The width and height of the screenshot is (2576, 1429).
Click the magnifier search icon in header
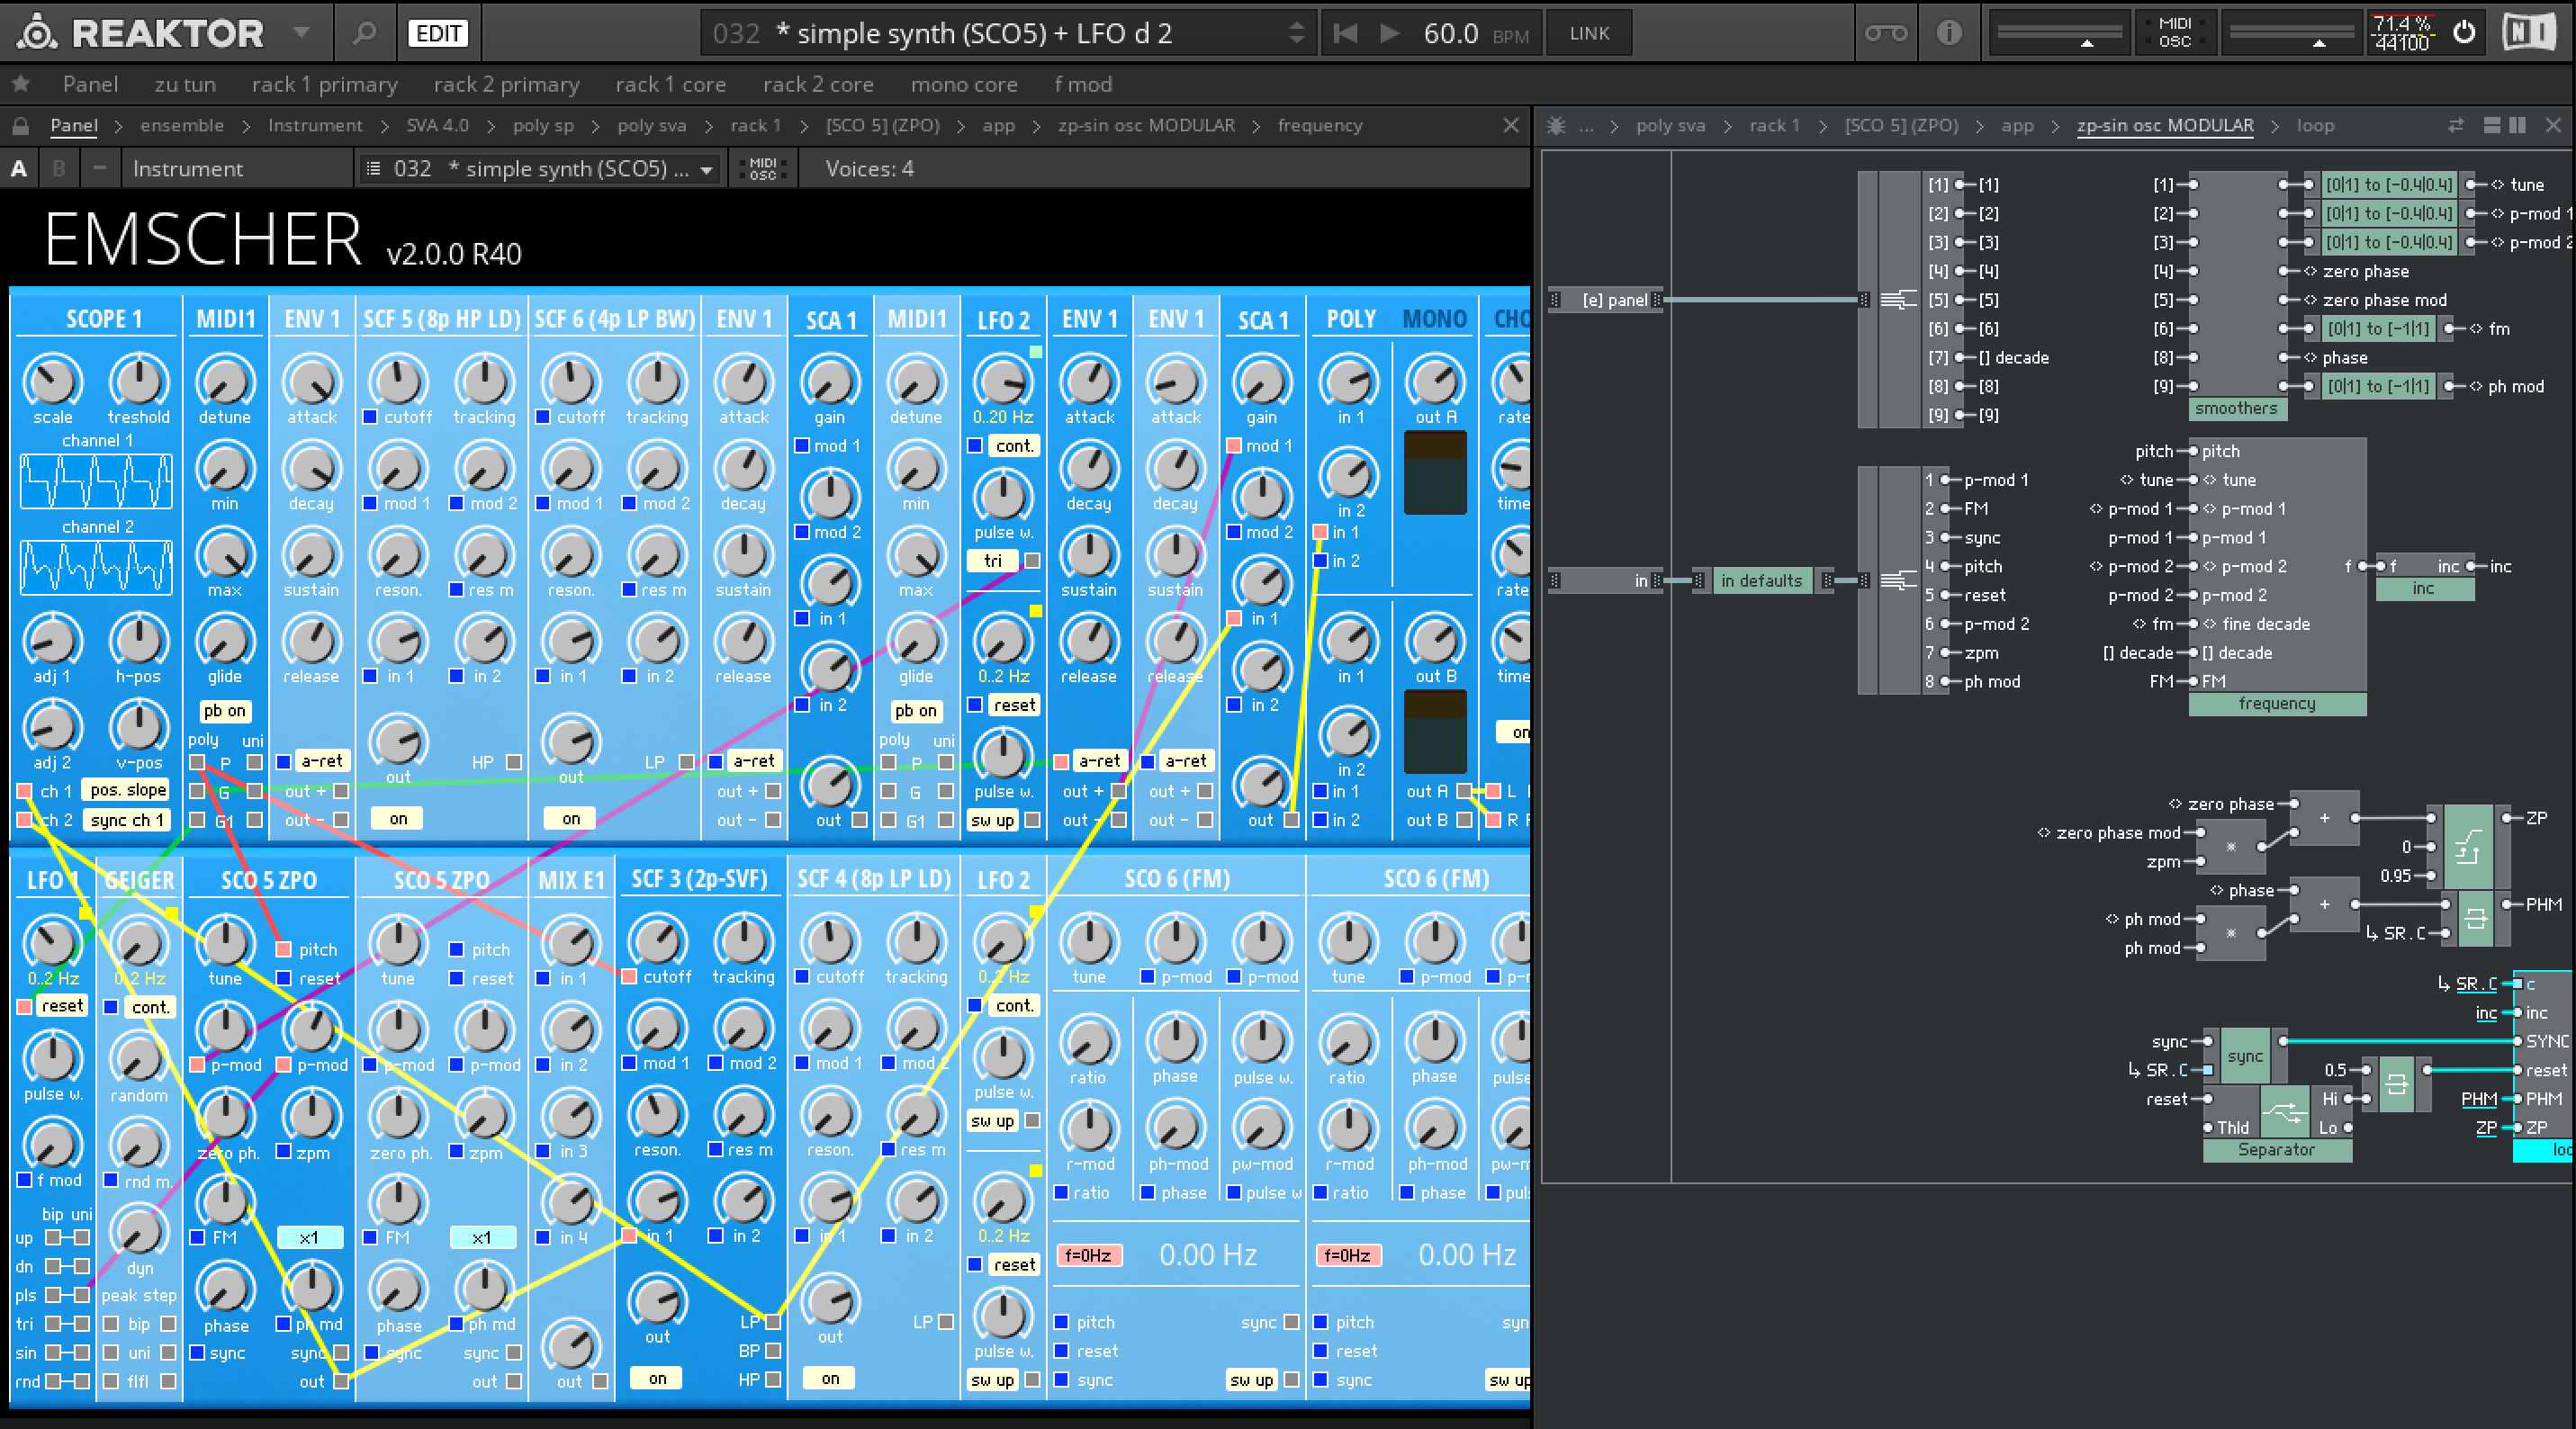point(365,33)
